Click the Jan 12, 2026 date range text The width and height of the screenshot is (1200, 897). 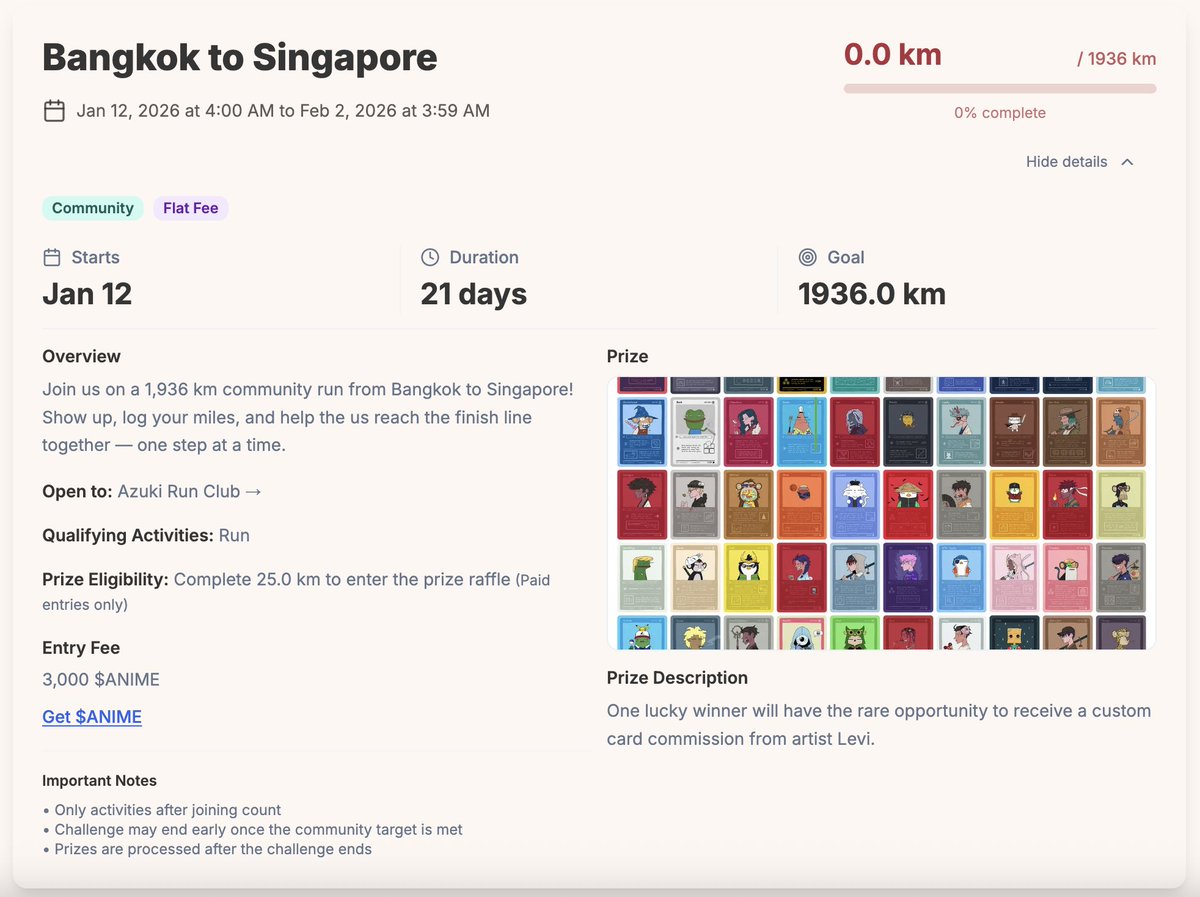point(283,111)
